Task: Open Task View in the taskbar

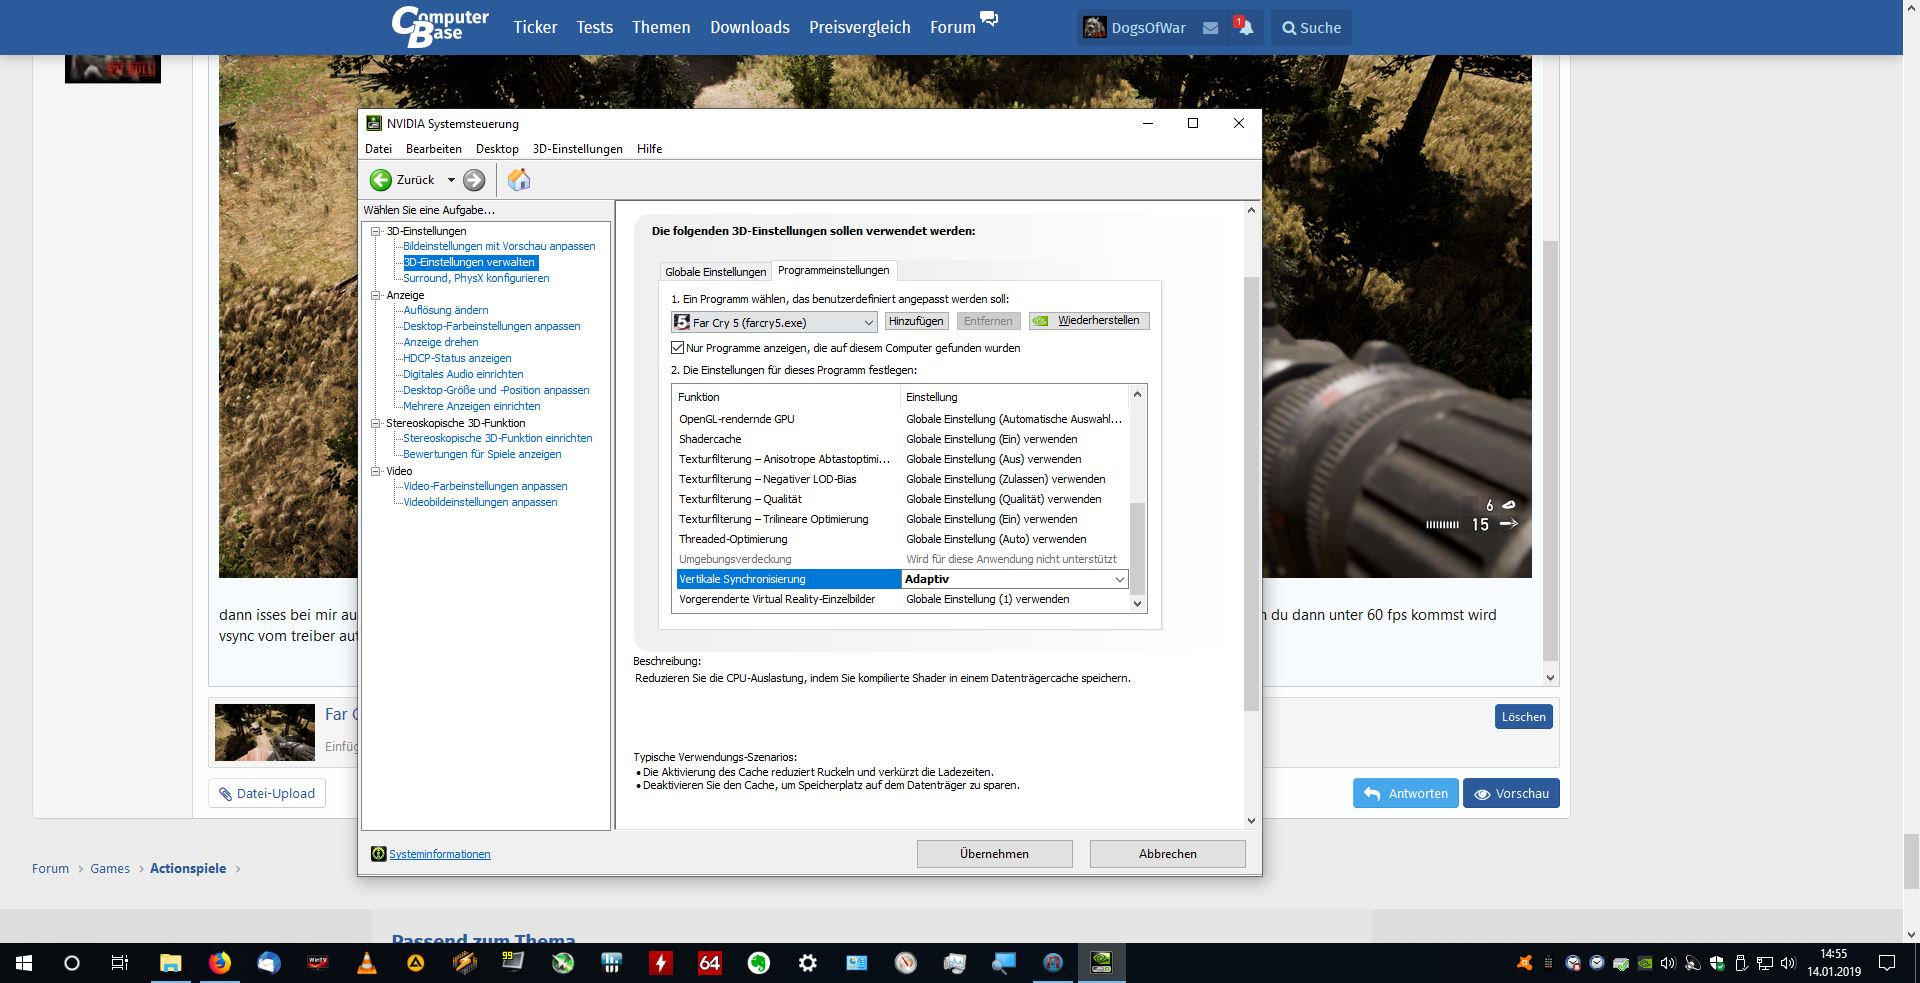Action: [119, 963]
